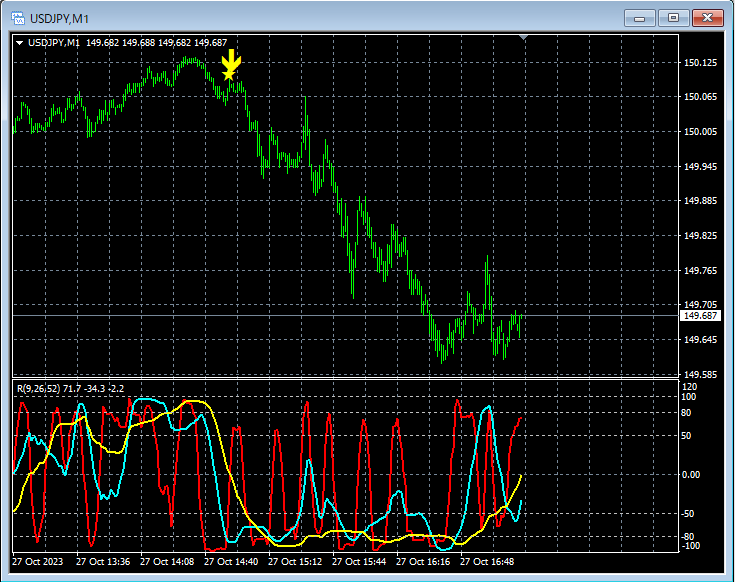This screenshot has height=582, width=736.
Task: Click time label 27 Oct 16:16
Action: tap(423, 562)
